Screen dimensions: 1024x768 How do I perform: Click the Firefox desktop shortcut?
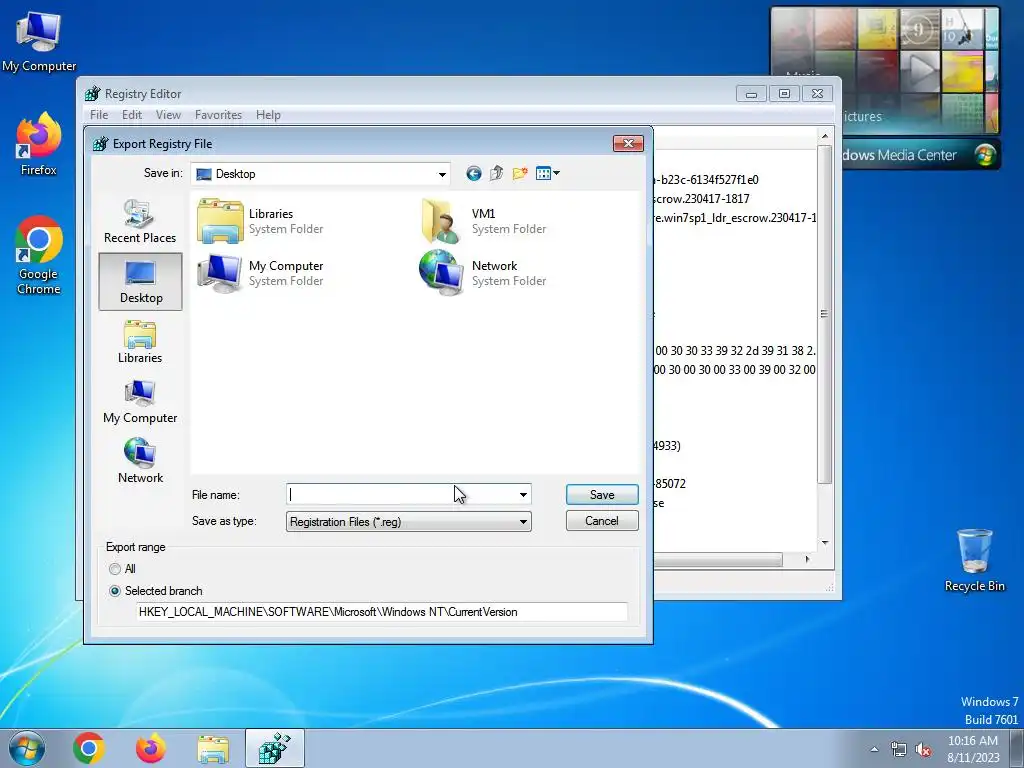(39, 145)
